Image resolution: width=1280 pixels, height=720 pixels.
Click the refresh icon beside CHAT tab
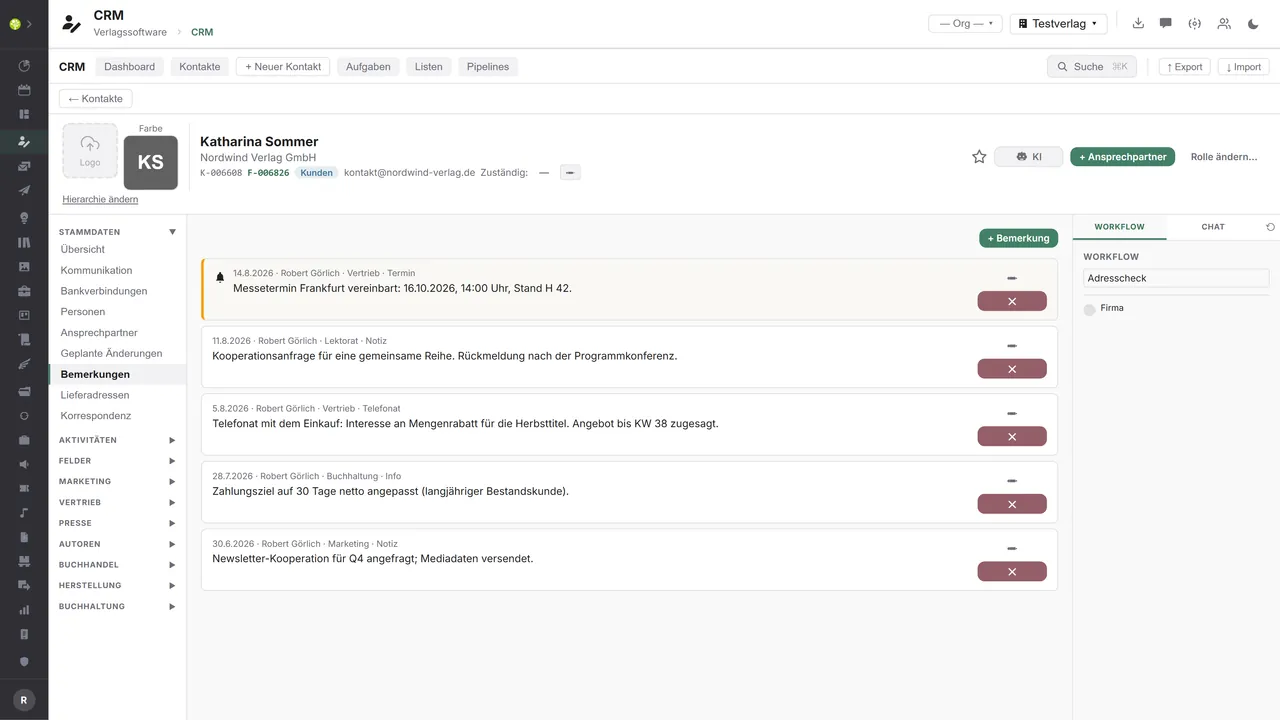1271,227
